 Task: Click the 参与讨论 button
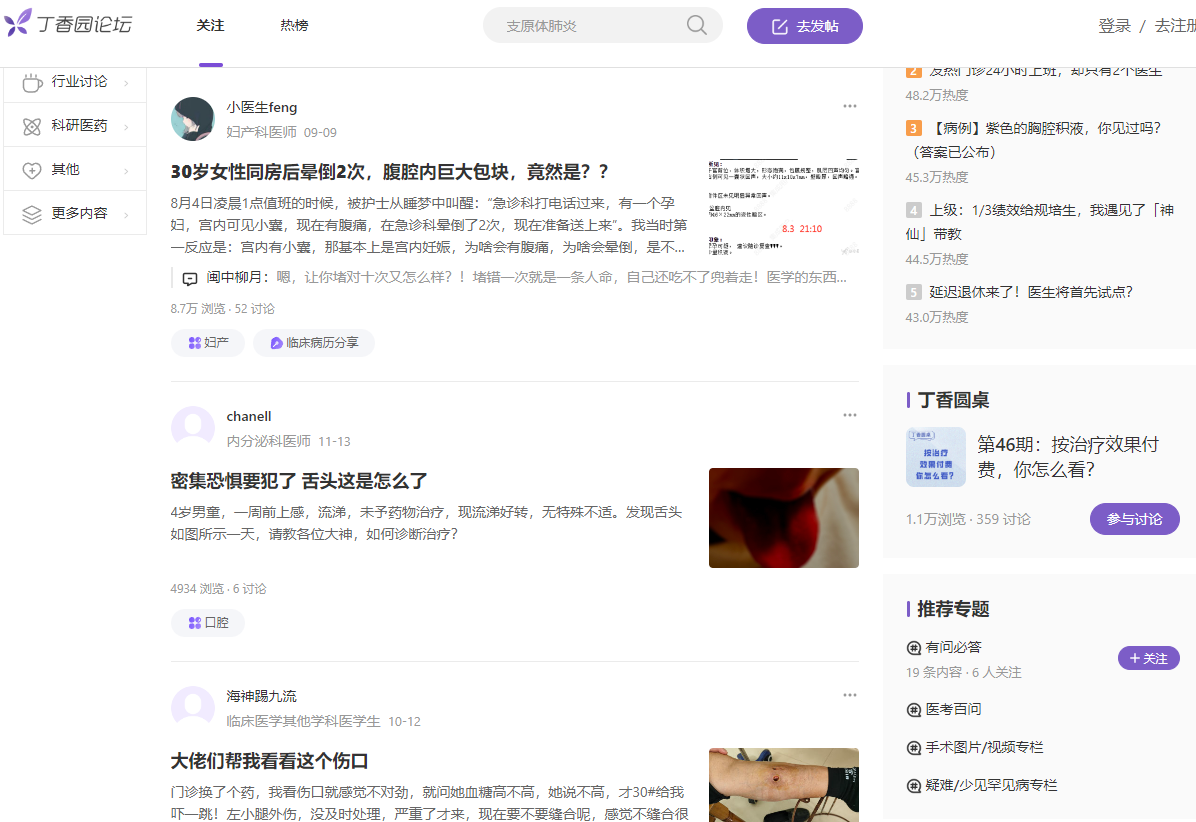pos(1134,519)
